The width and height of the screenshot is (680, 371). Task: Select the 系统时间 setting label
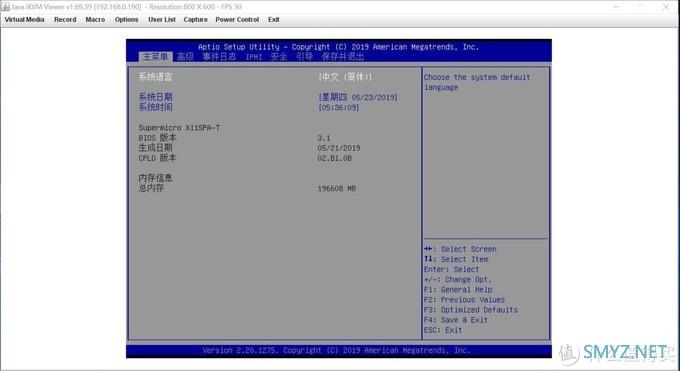[155, 107]
